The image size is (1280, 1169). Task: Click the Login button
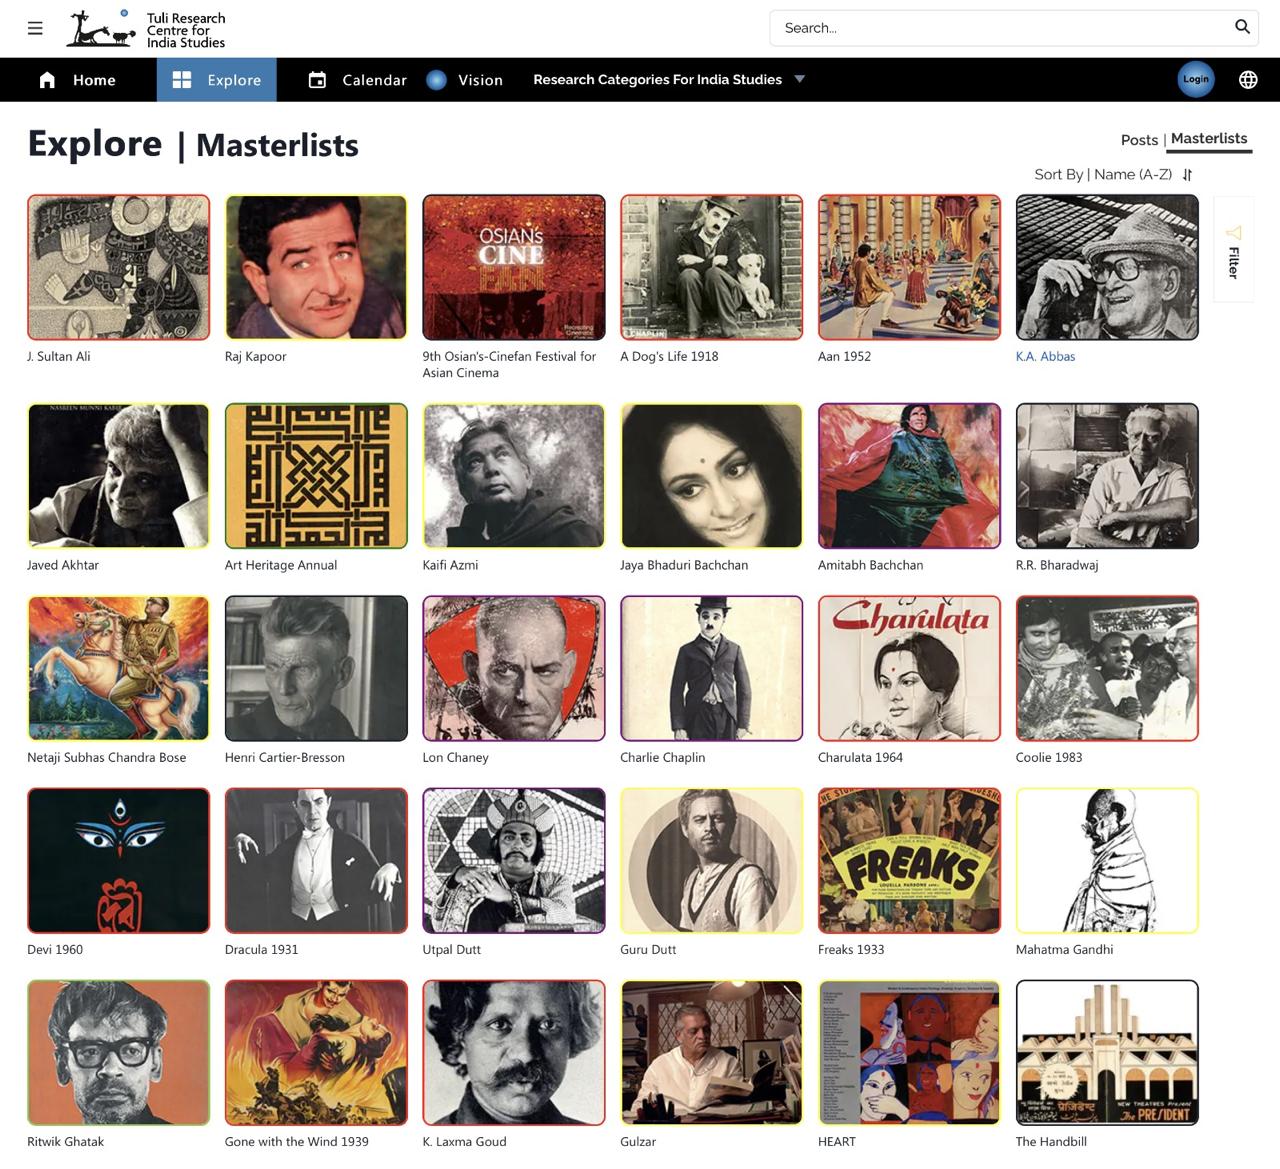pyautogui.click(x=1196, y=80)
